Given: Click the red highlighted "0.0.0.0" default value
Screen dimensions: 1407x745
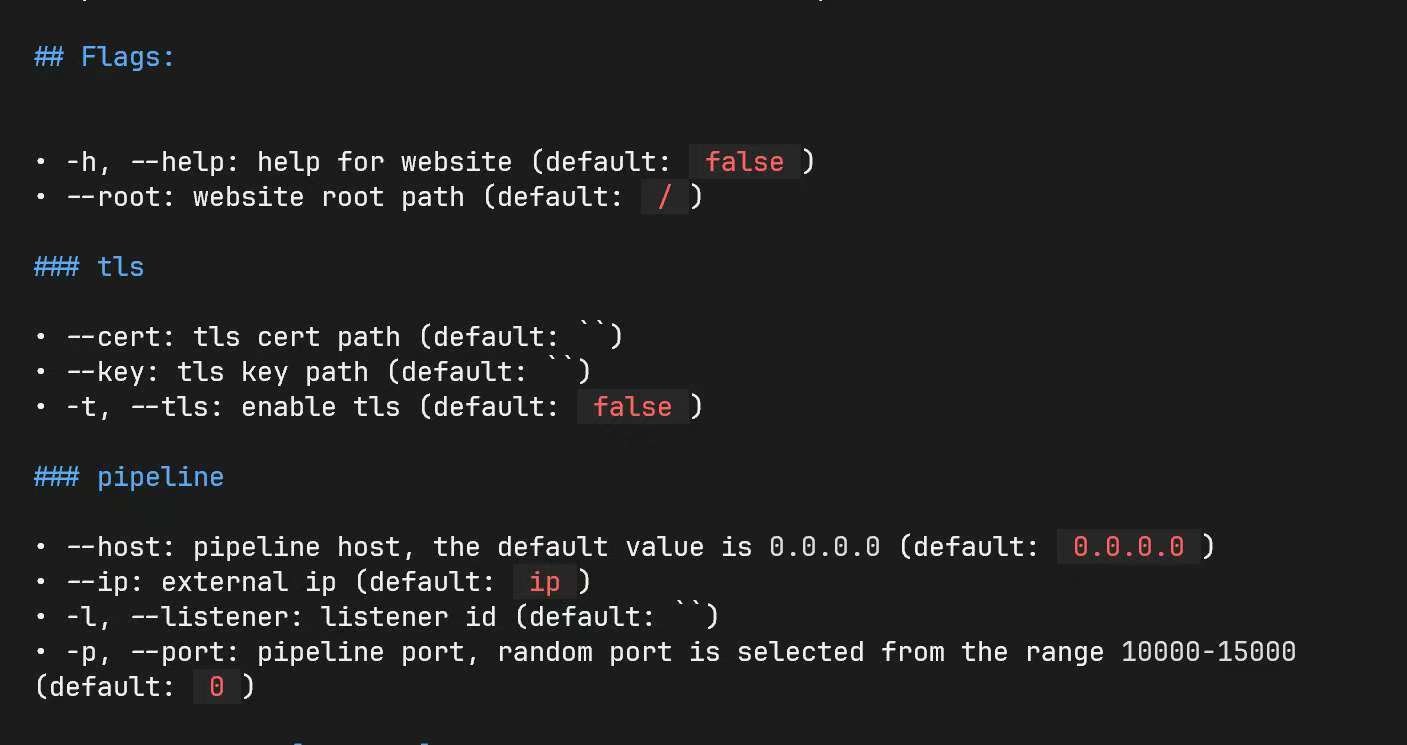Looking at the screenshot, I should pyautogui.click(x=1128, y=547).
